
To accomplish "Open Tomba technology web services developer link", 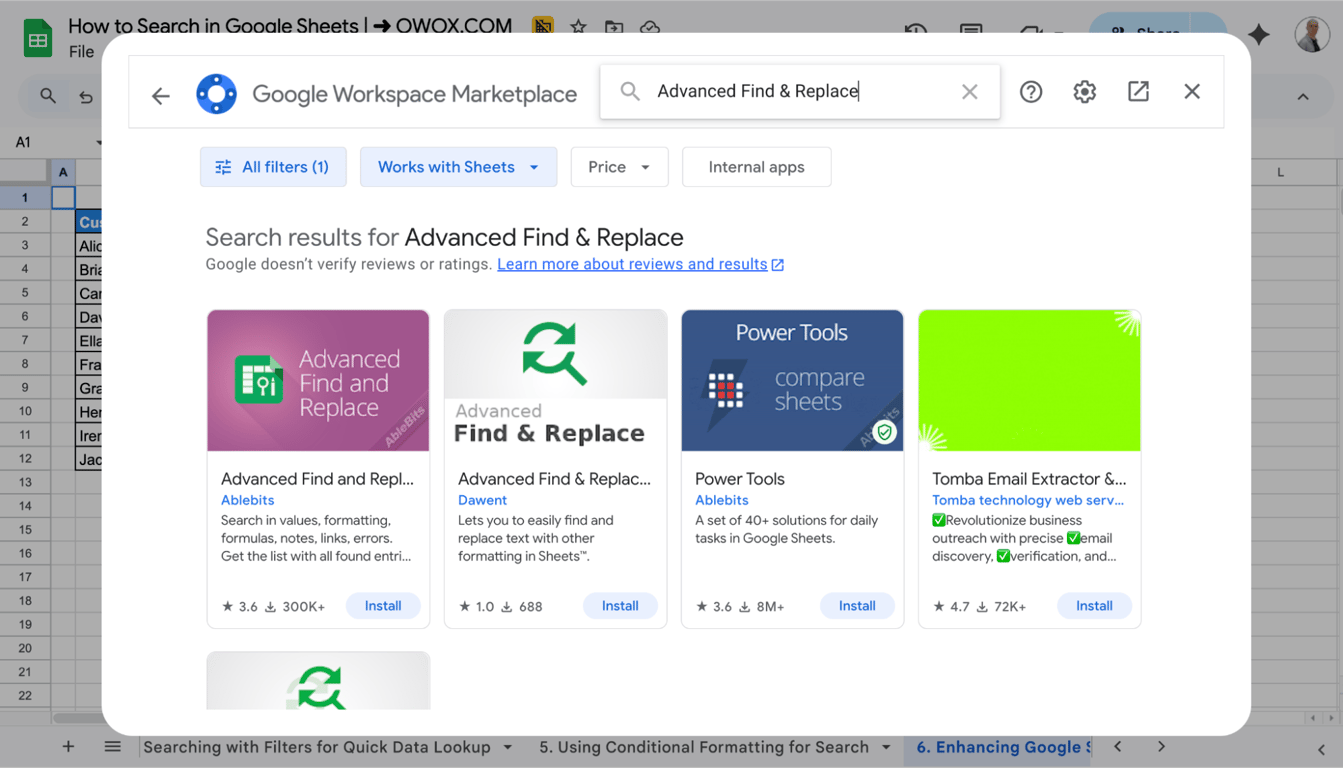I will pos(1028,500).
